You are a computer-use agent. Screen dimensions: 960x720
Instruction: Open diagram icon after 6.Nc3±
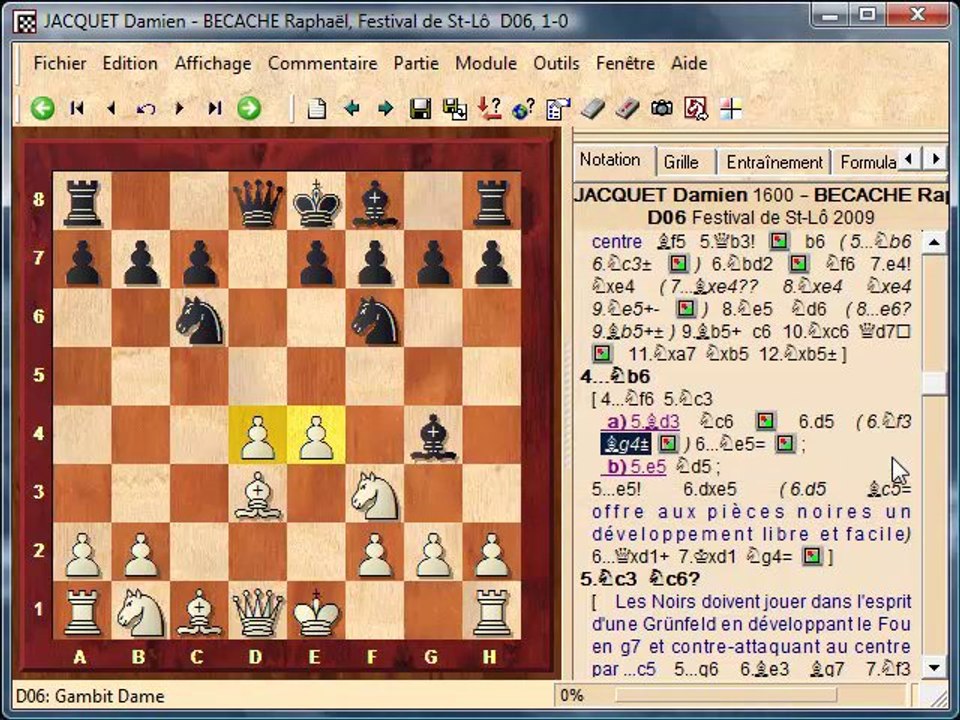(678, 264)
